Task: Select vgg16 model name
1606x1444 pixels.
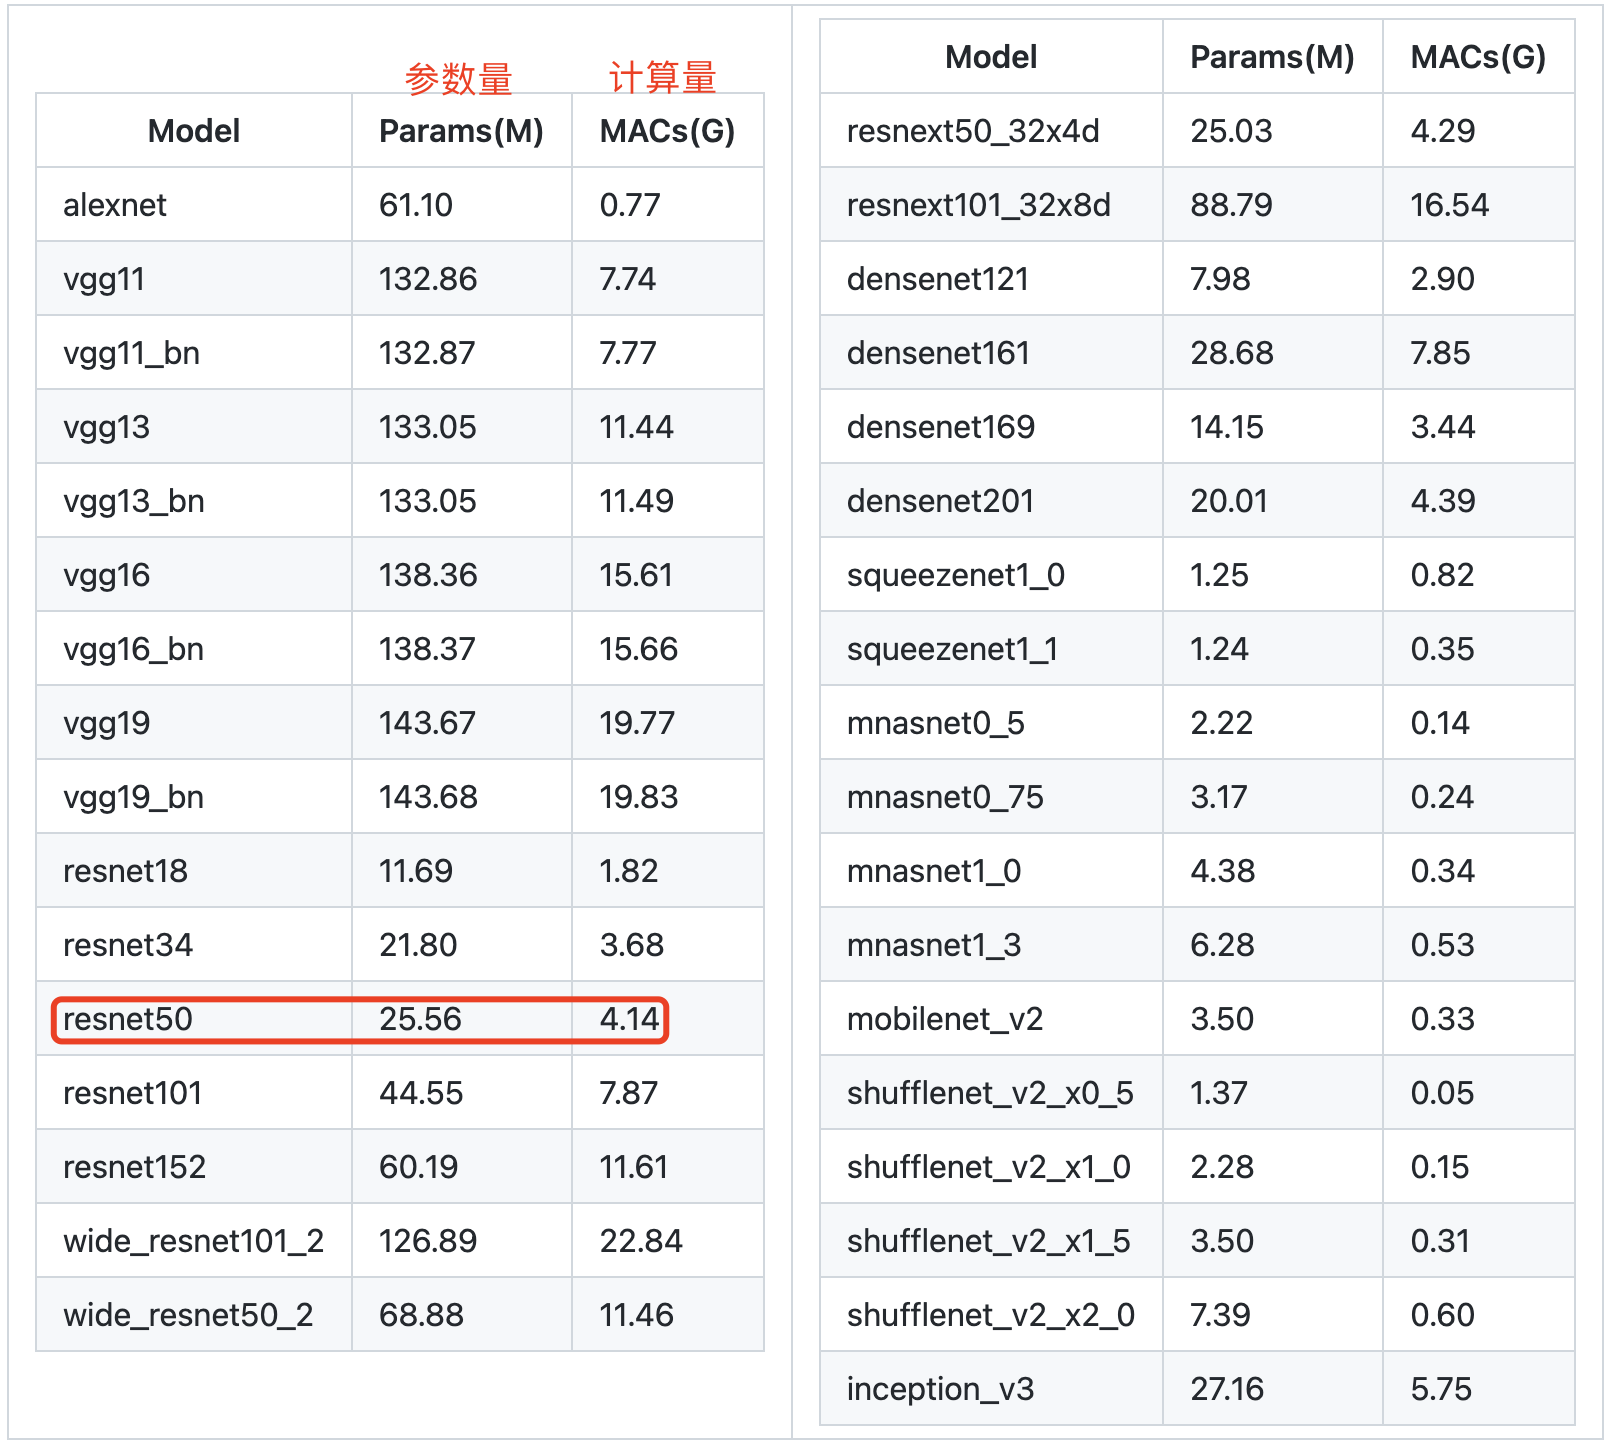Action: tap(106, 575)
